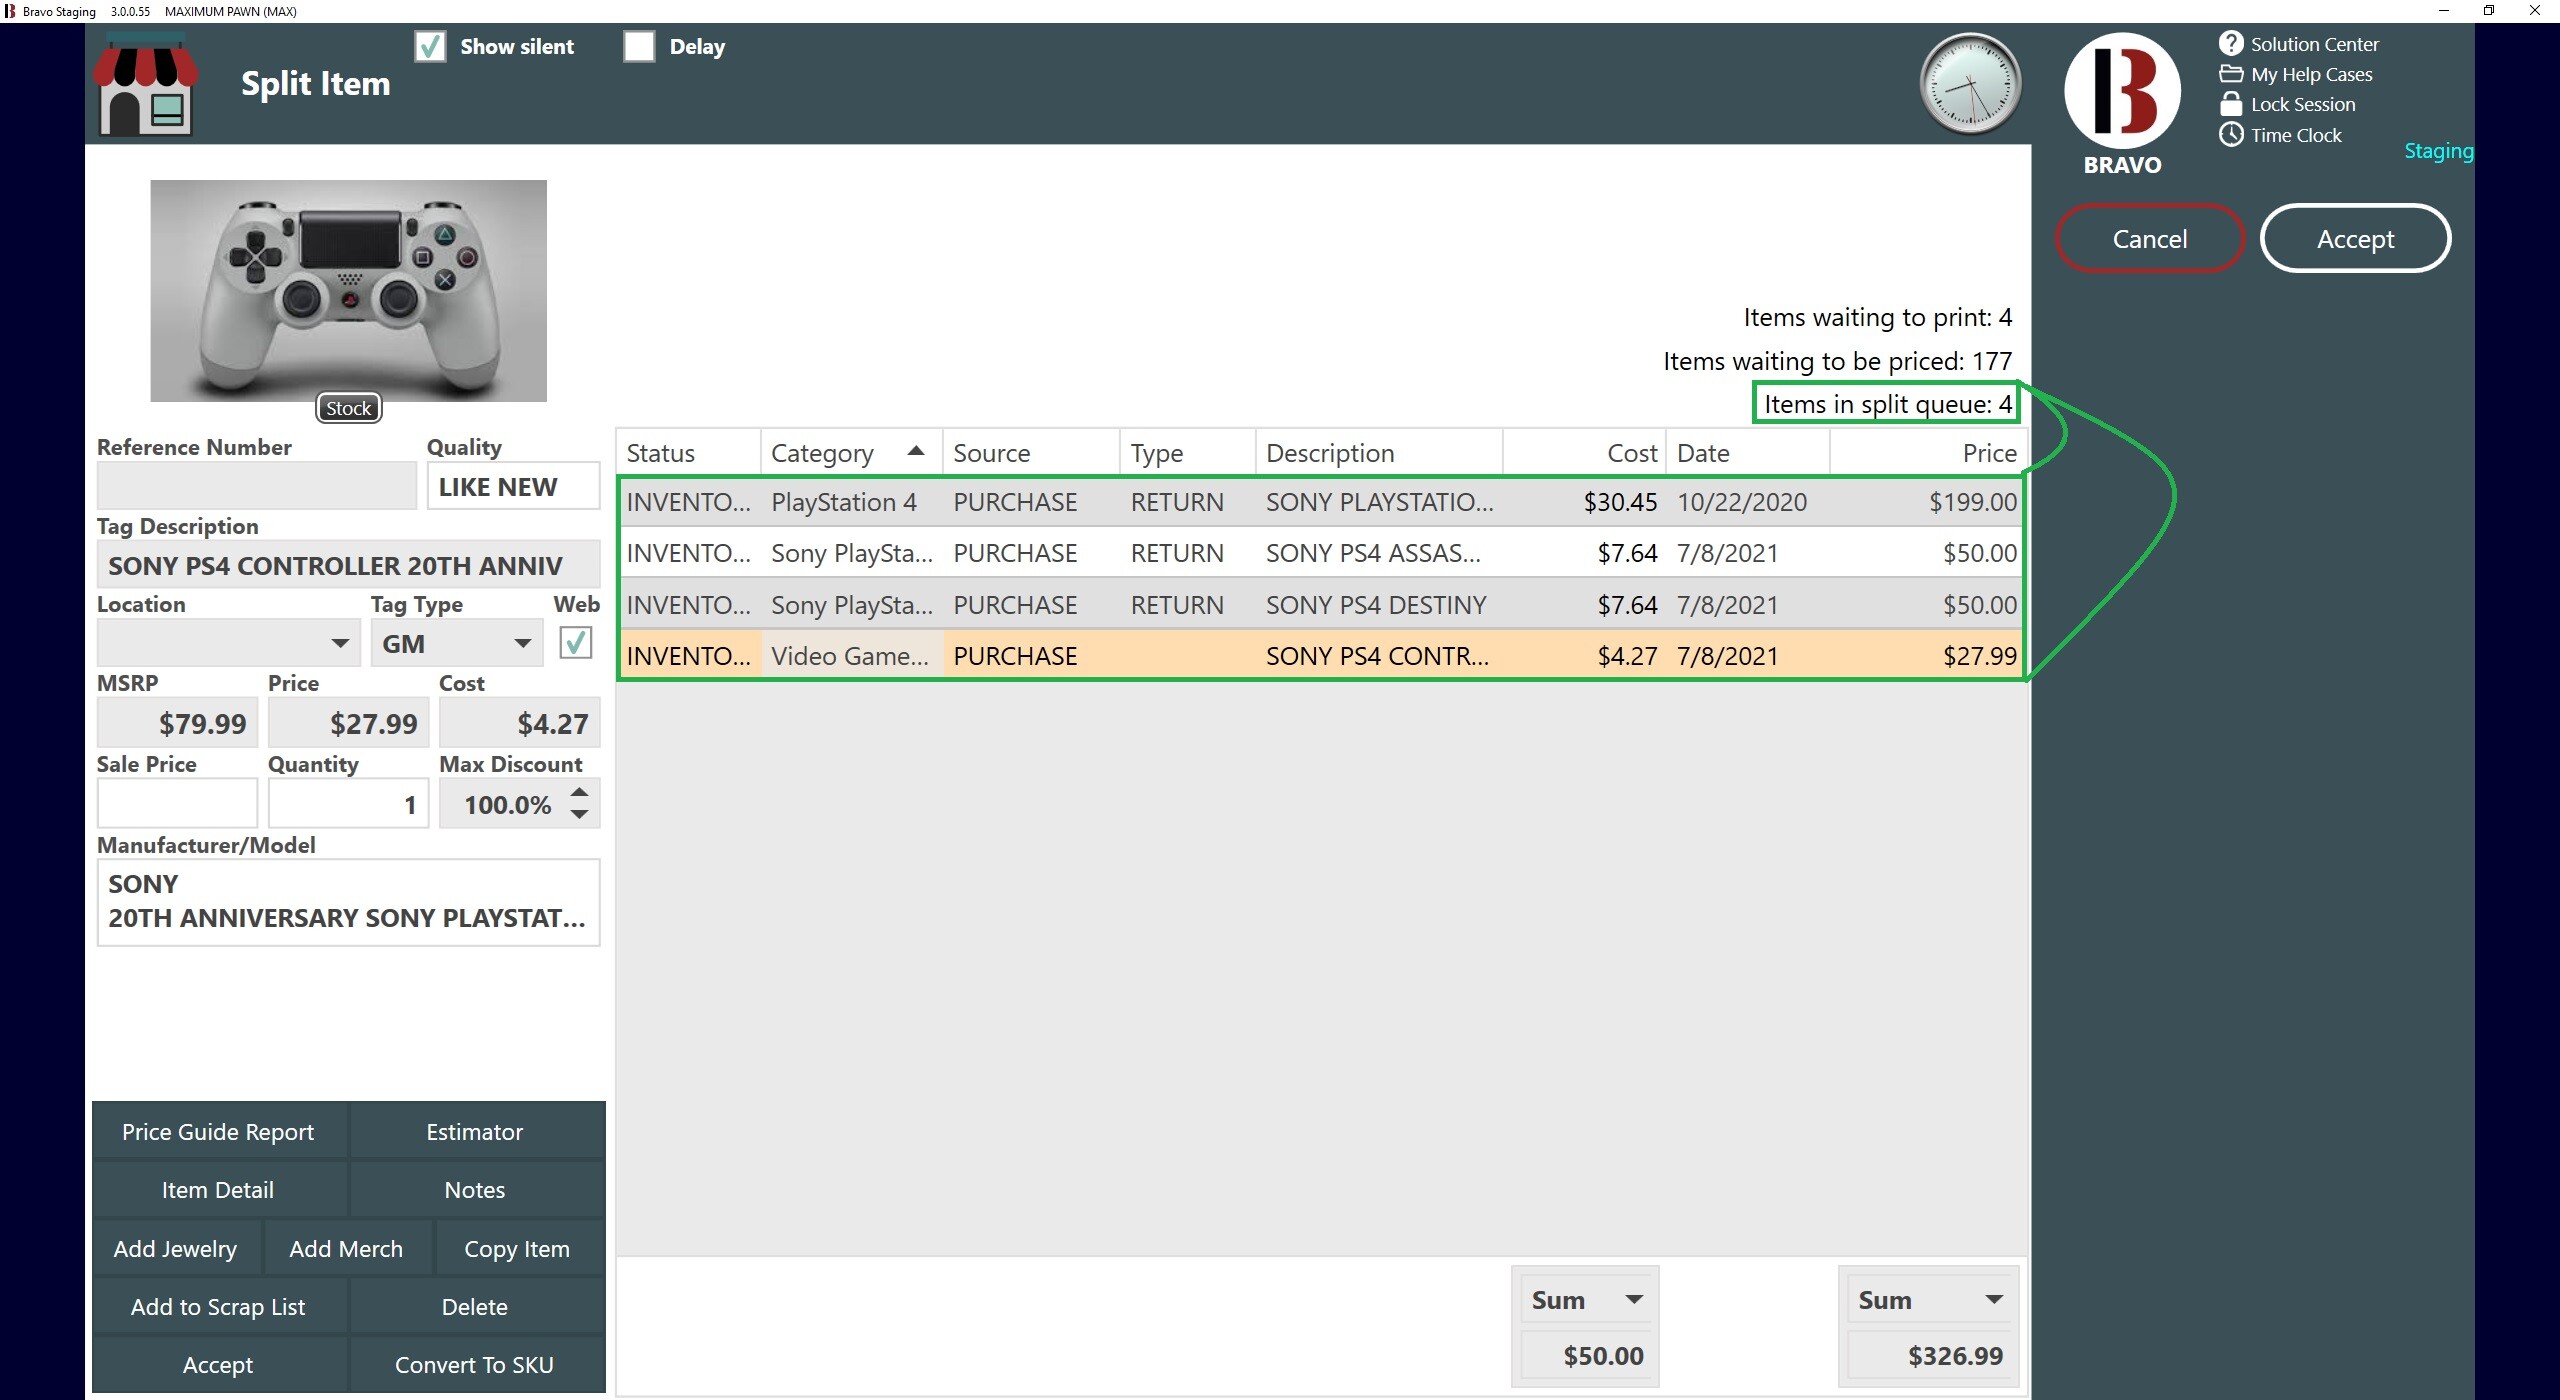Viewport: 2560px width, 1400px height.
Task: Click the Bravo icon in title bar
Action: (10, 11)
